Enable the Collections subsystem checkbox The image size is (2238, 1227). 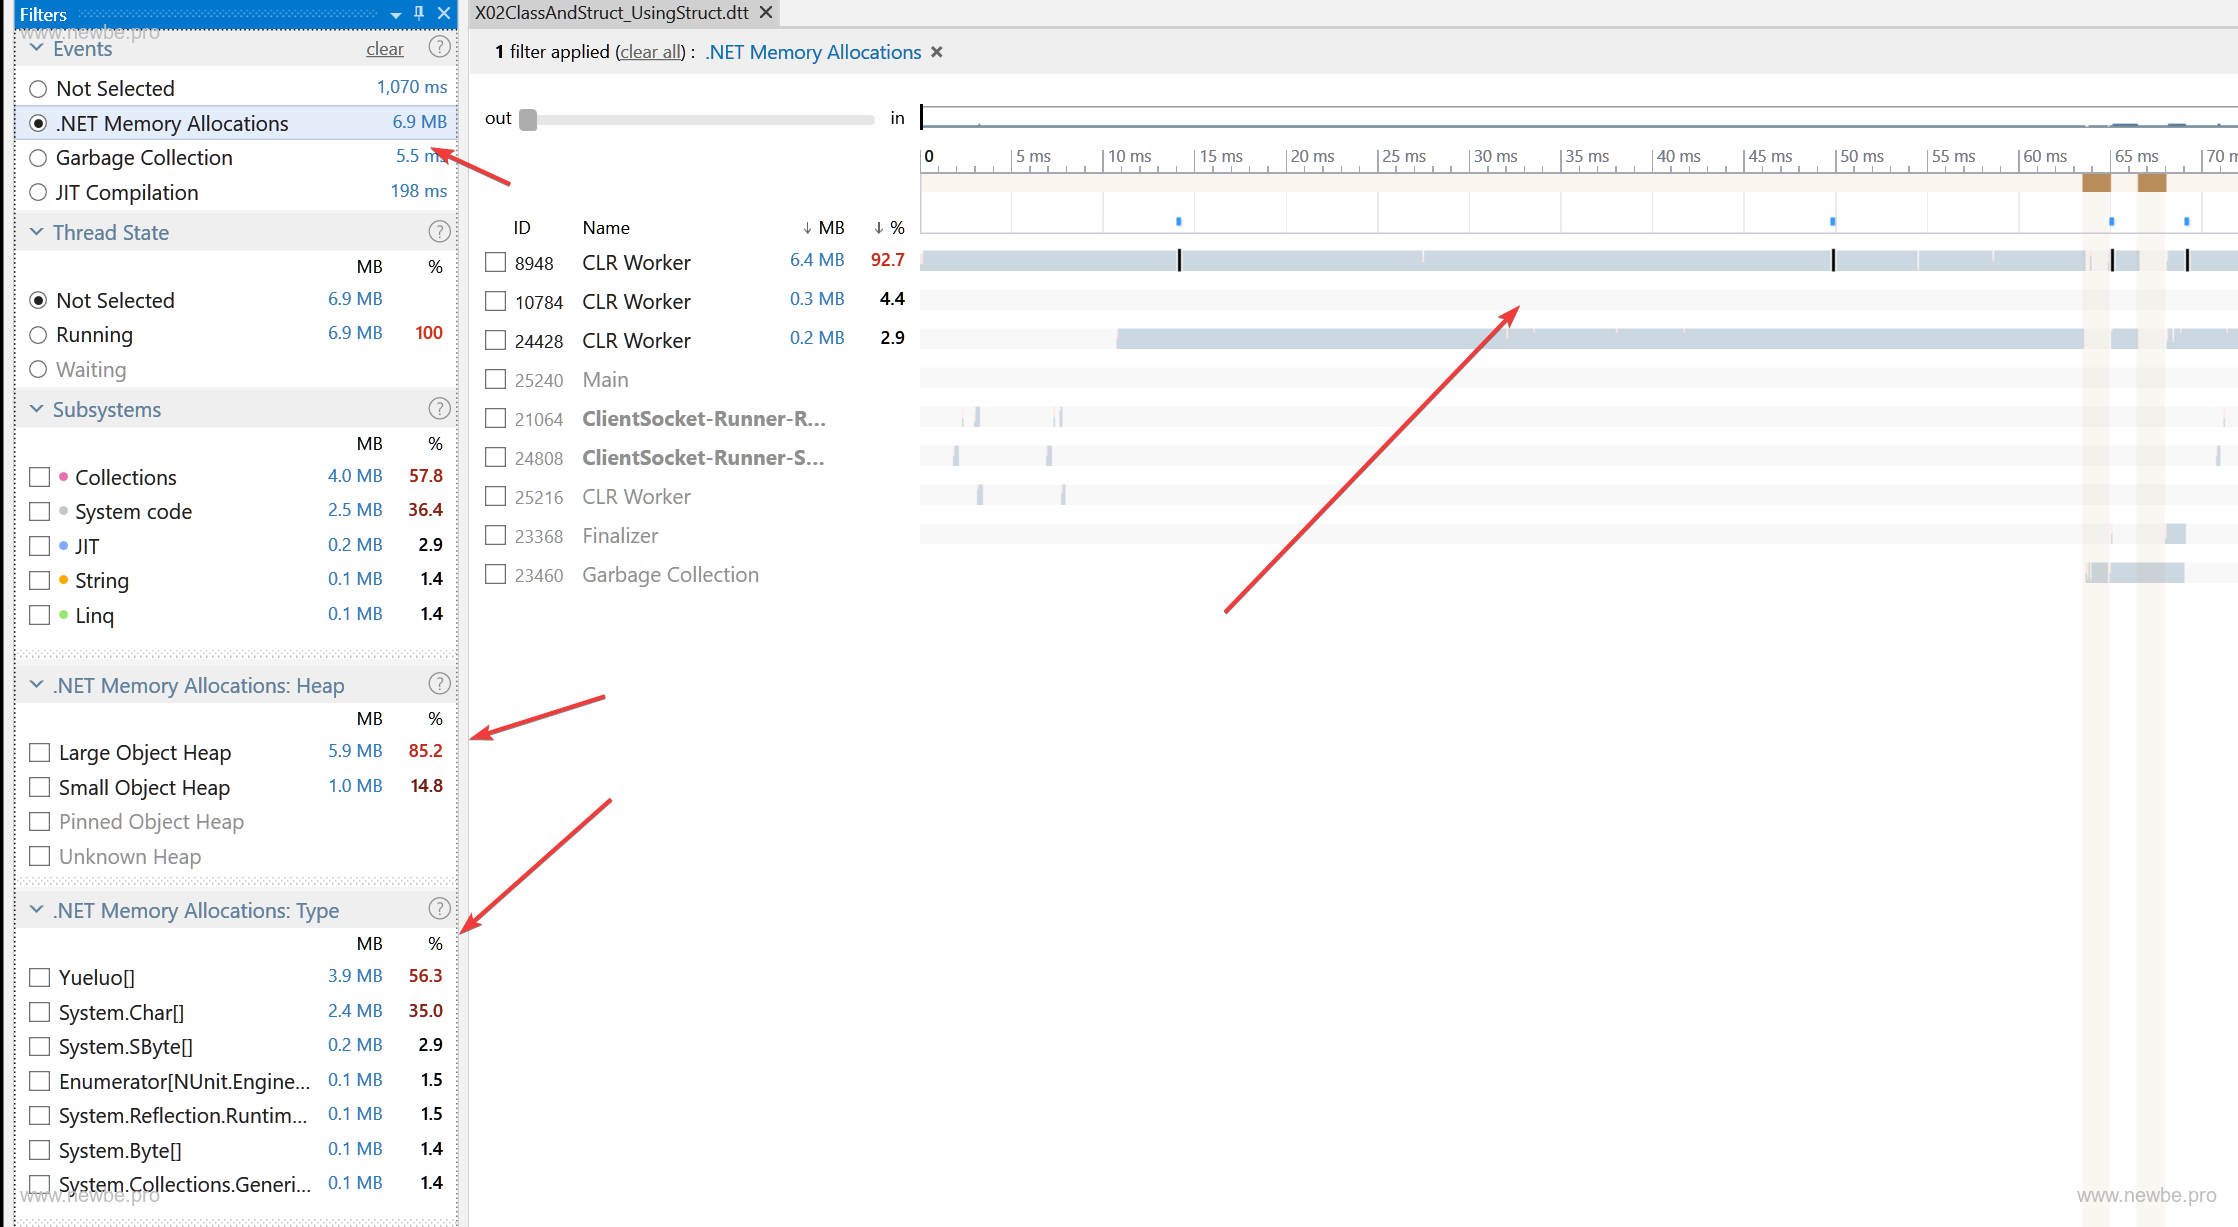click(x=40, y=477)
